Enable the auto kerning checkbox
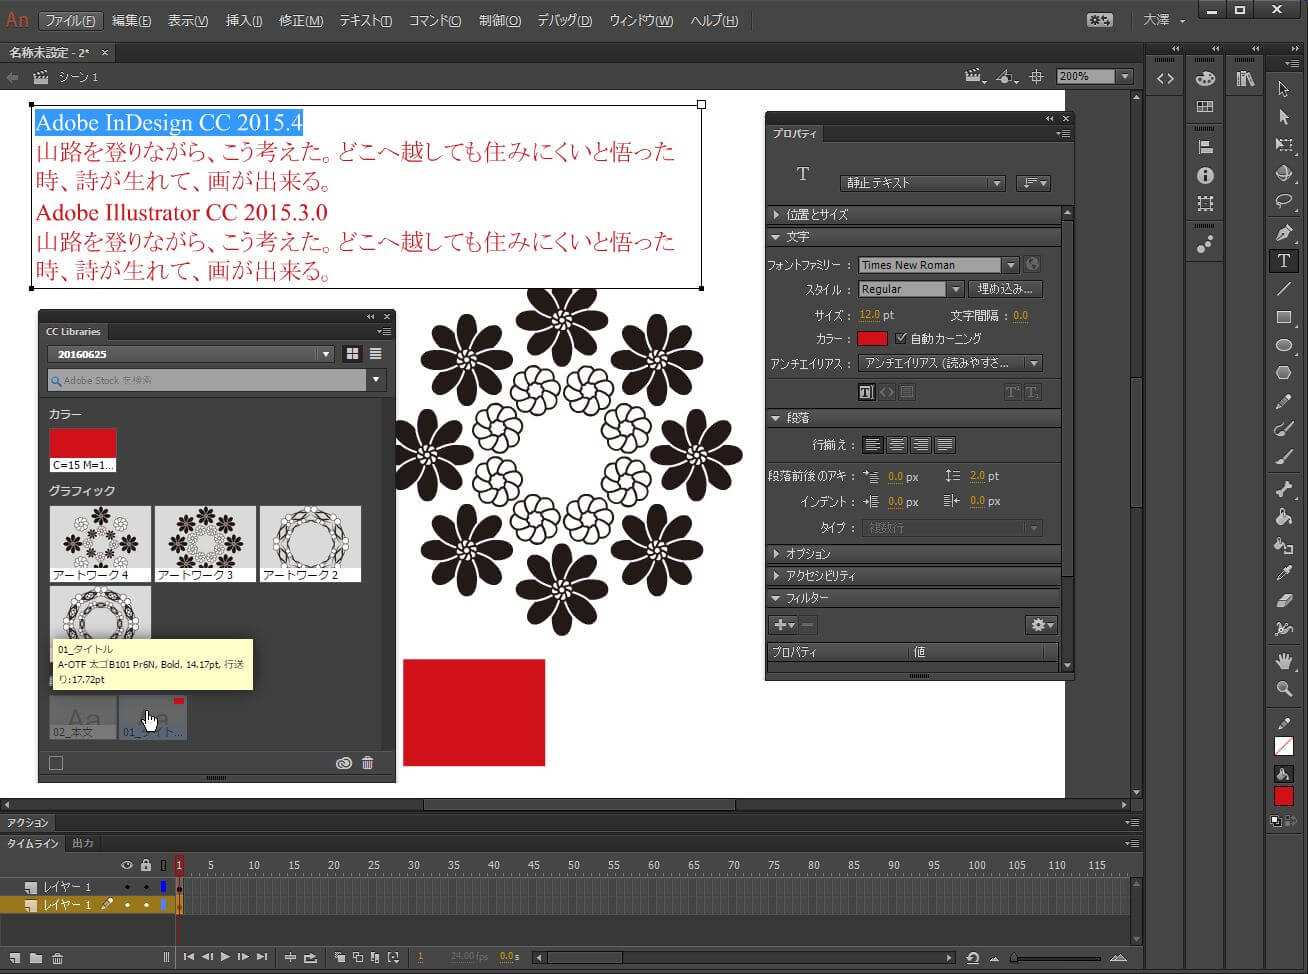1308x974 pixels. 901,339
